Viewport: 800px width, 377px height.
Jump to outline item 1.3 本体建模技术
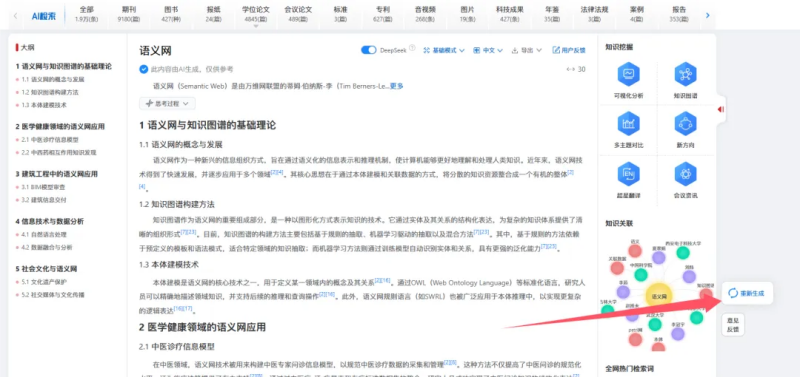(x=44, y=105)
